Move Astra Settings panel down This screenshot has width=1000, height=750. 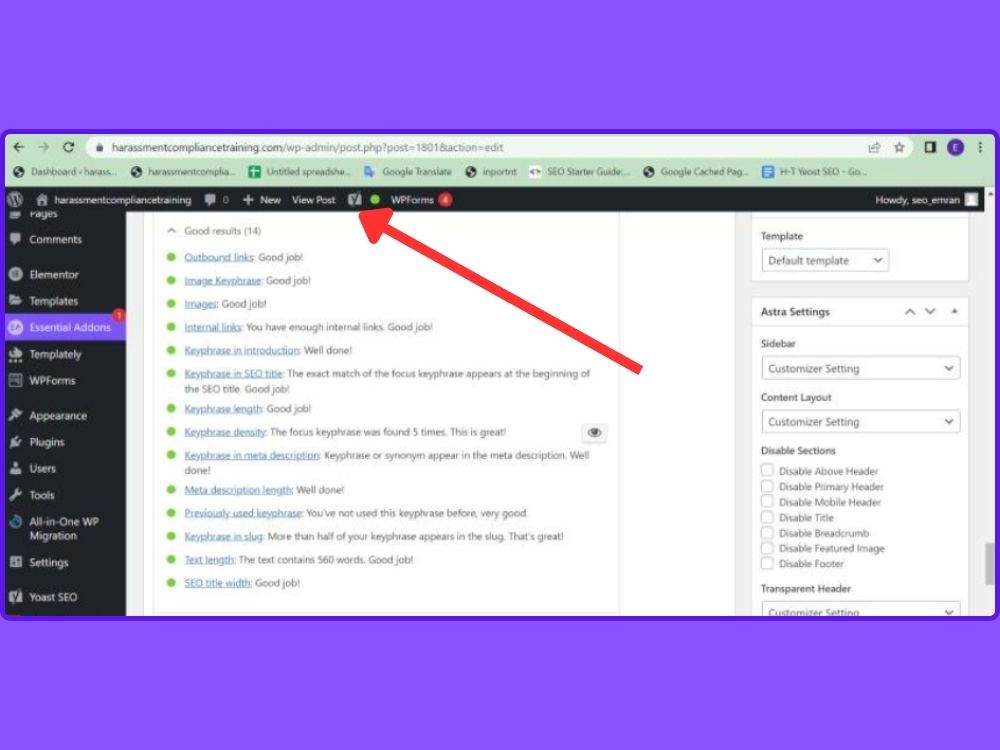[x=930, y=312]
